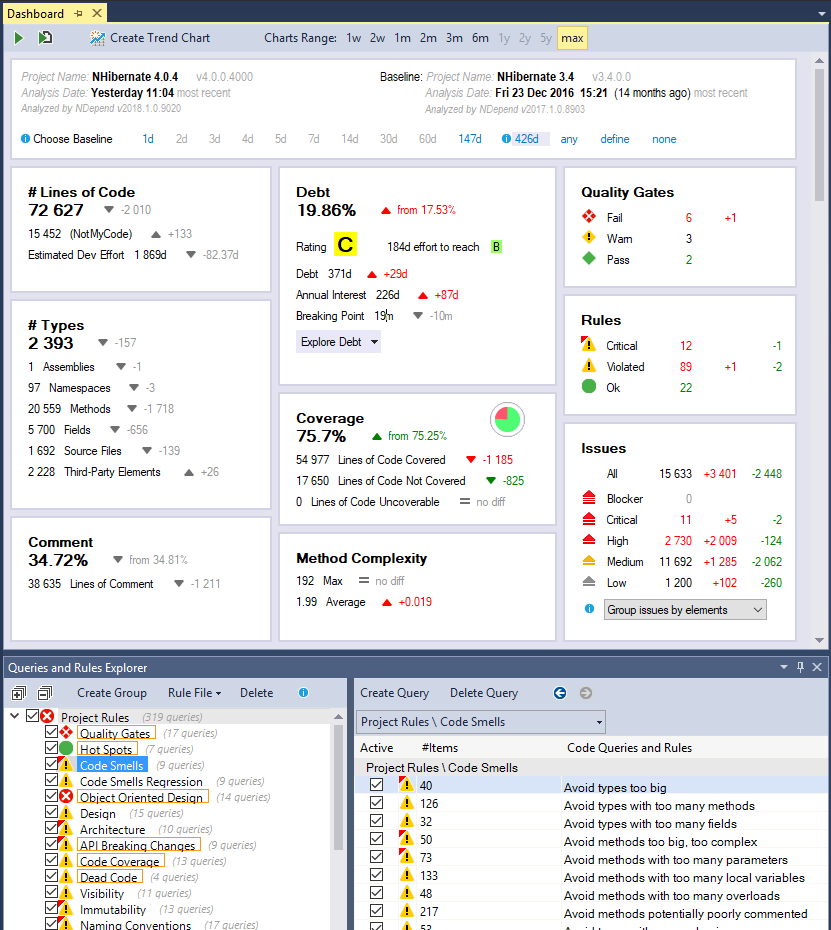Image resolution: width=831 pixels, height=930 pixels.
Task: Pin the Queries and Rules Explorer panel
Action: pos(800,667)
